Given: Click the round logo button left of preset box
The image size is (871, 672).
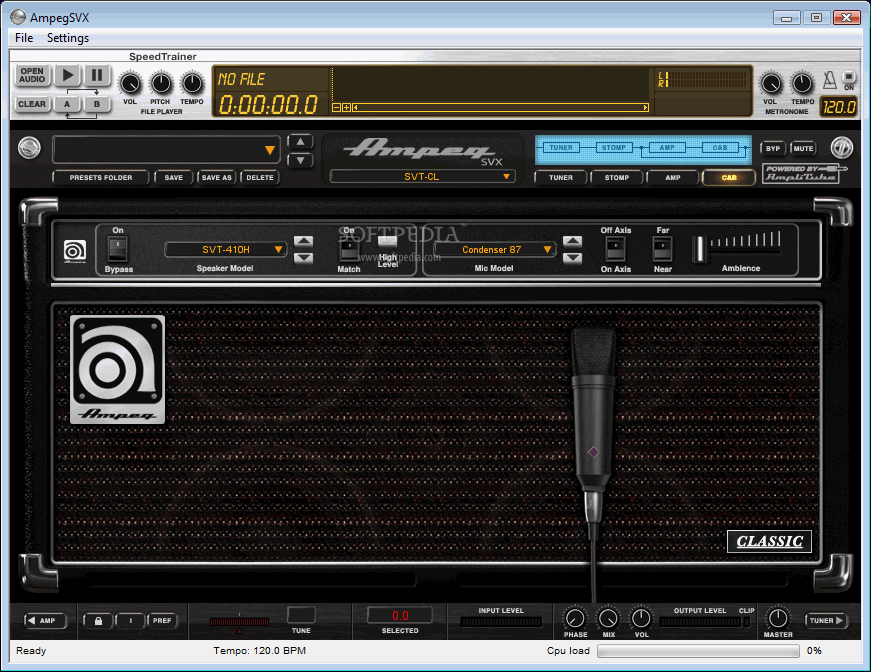Looking at the screenshot, I should 29,148.
